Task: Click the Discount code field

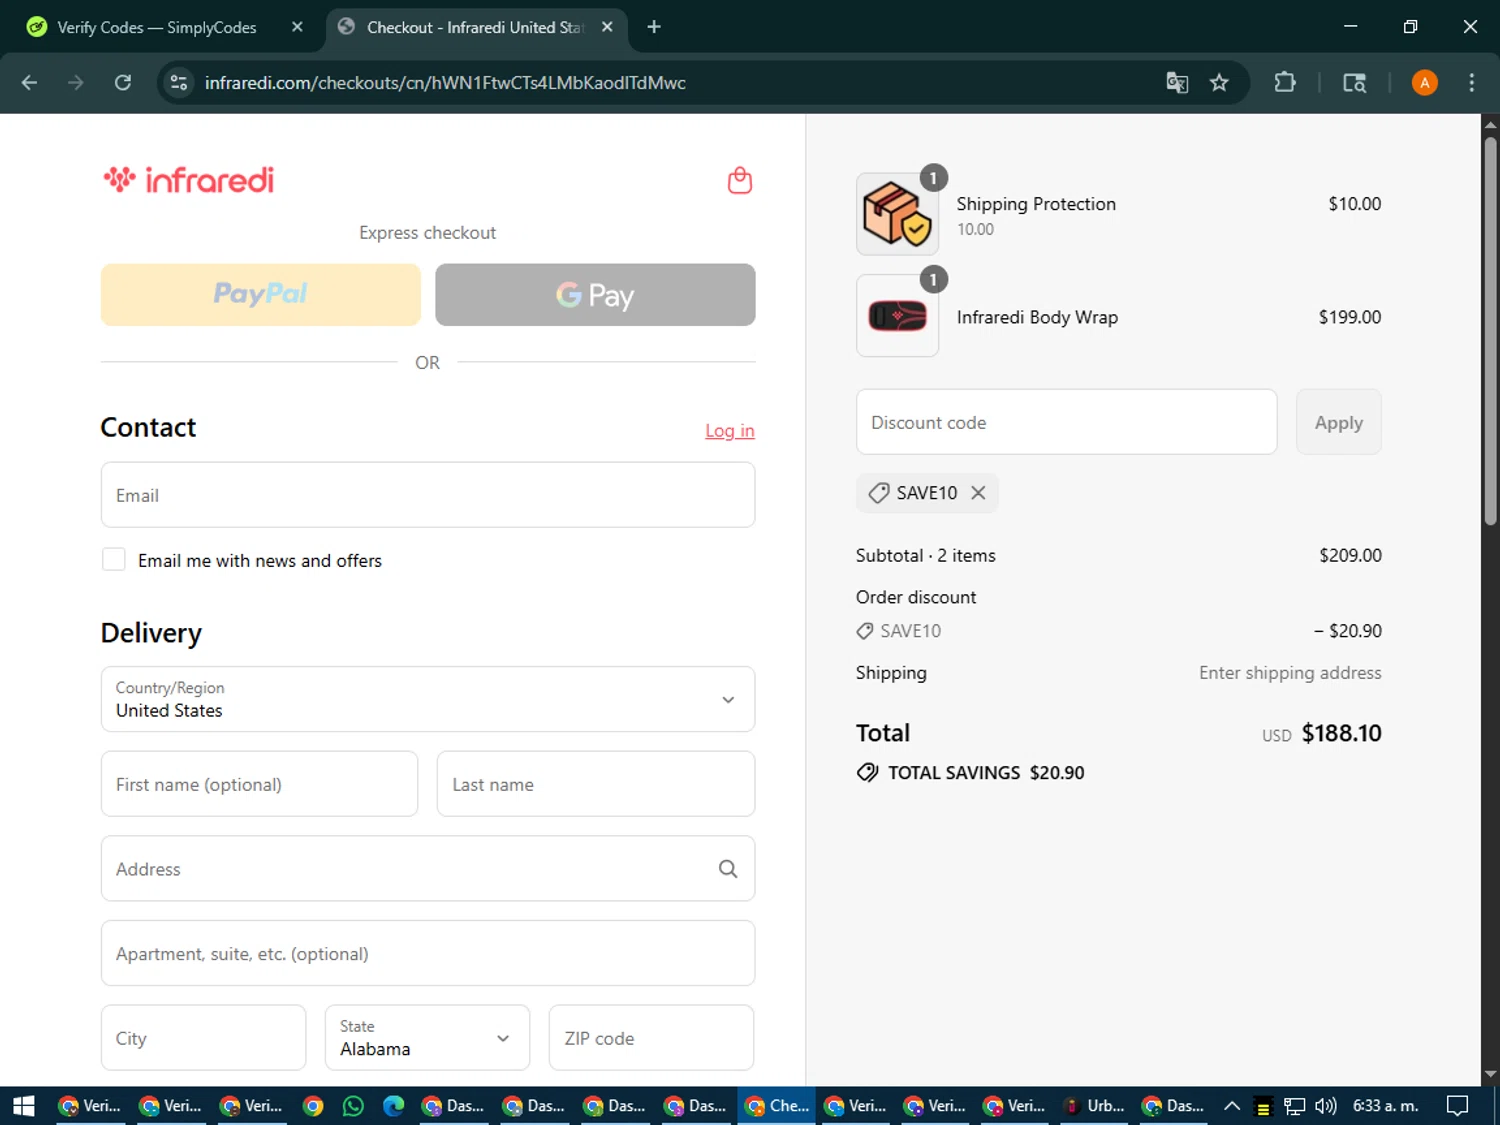Action: pyautogui.click(x=1066, y=422)
